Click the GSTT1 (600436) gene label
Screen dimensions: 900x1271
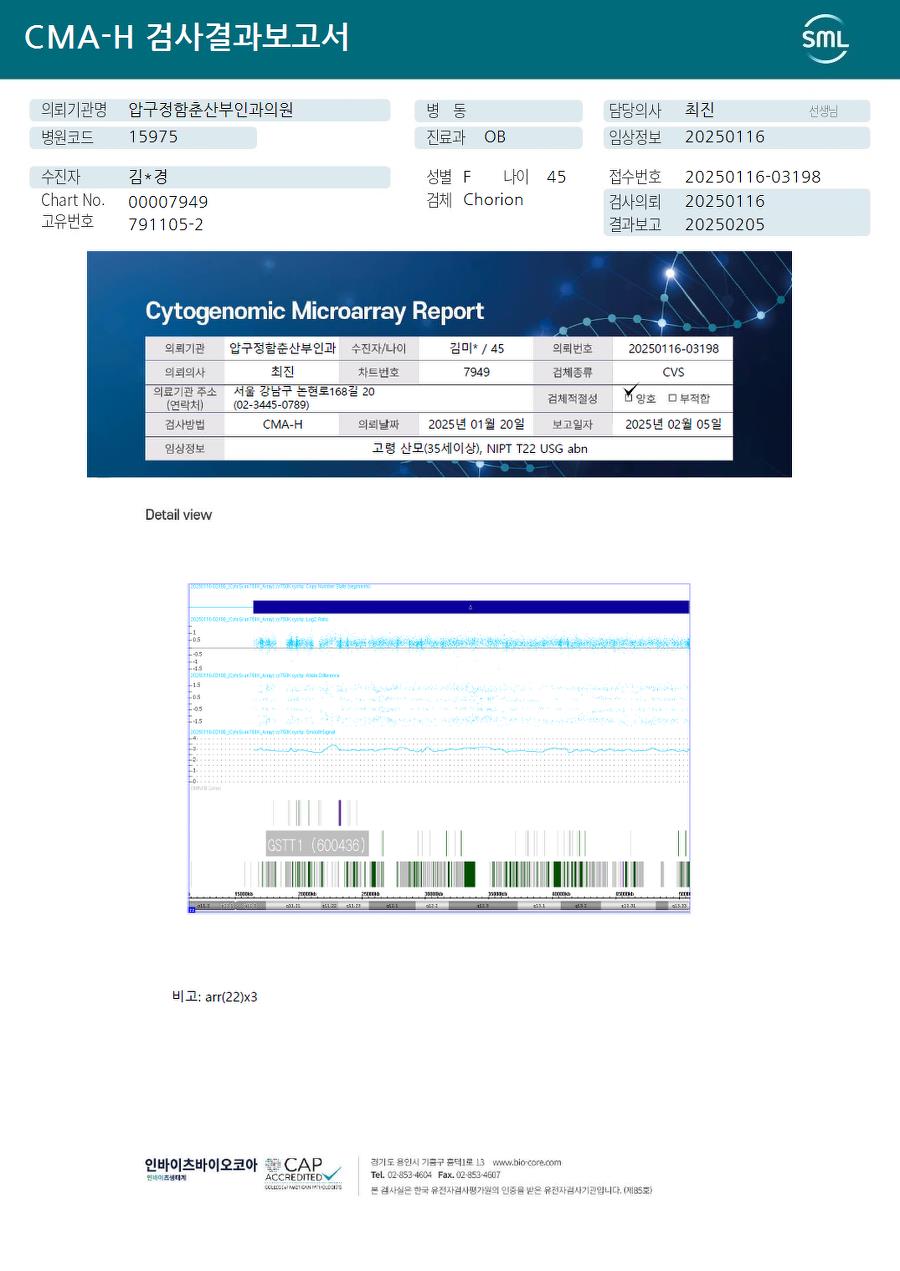click(x=316, y=845)
